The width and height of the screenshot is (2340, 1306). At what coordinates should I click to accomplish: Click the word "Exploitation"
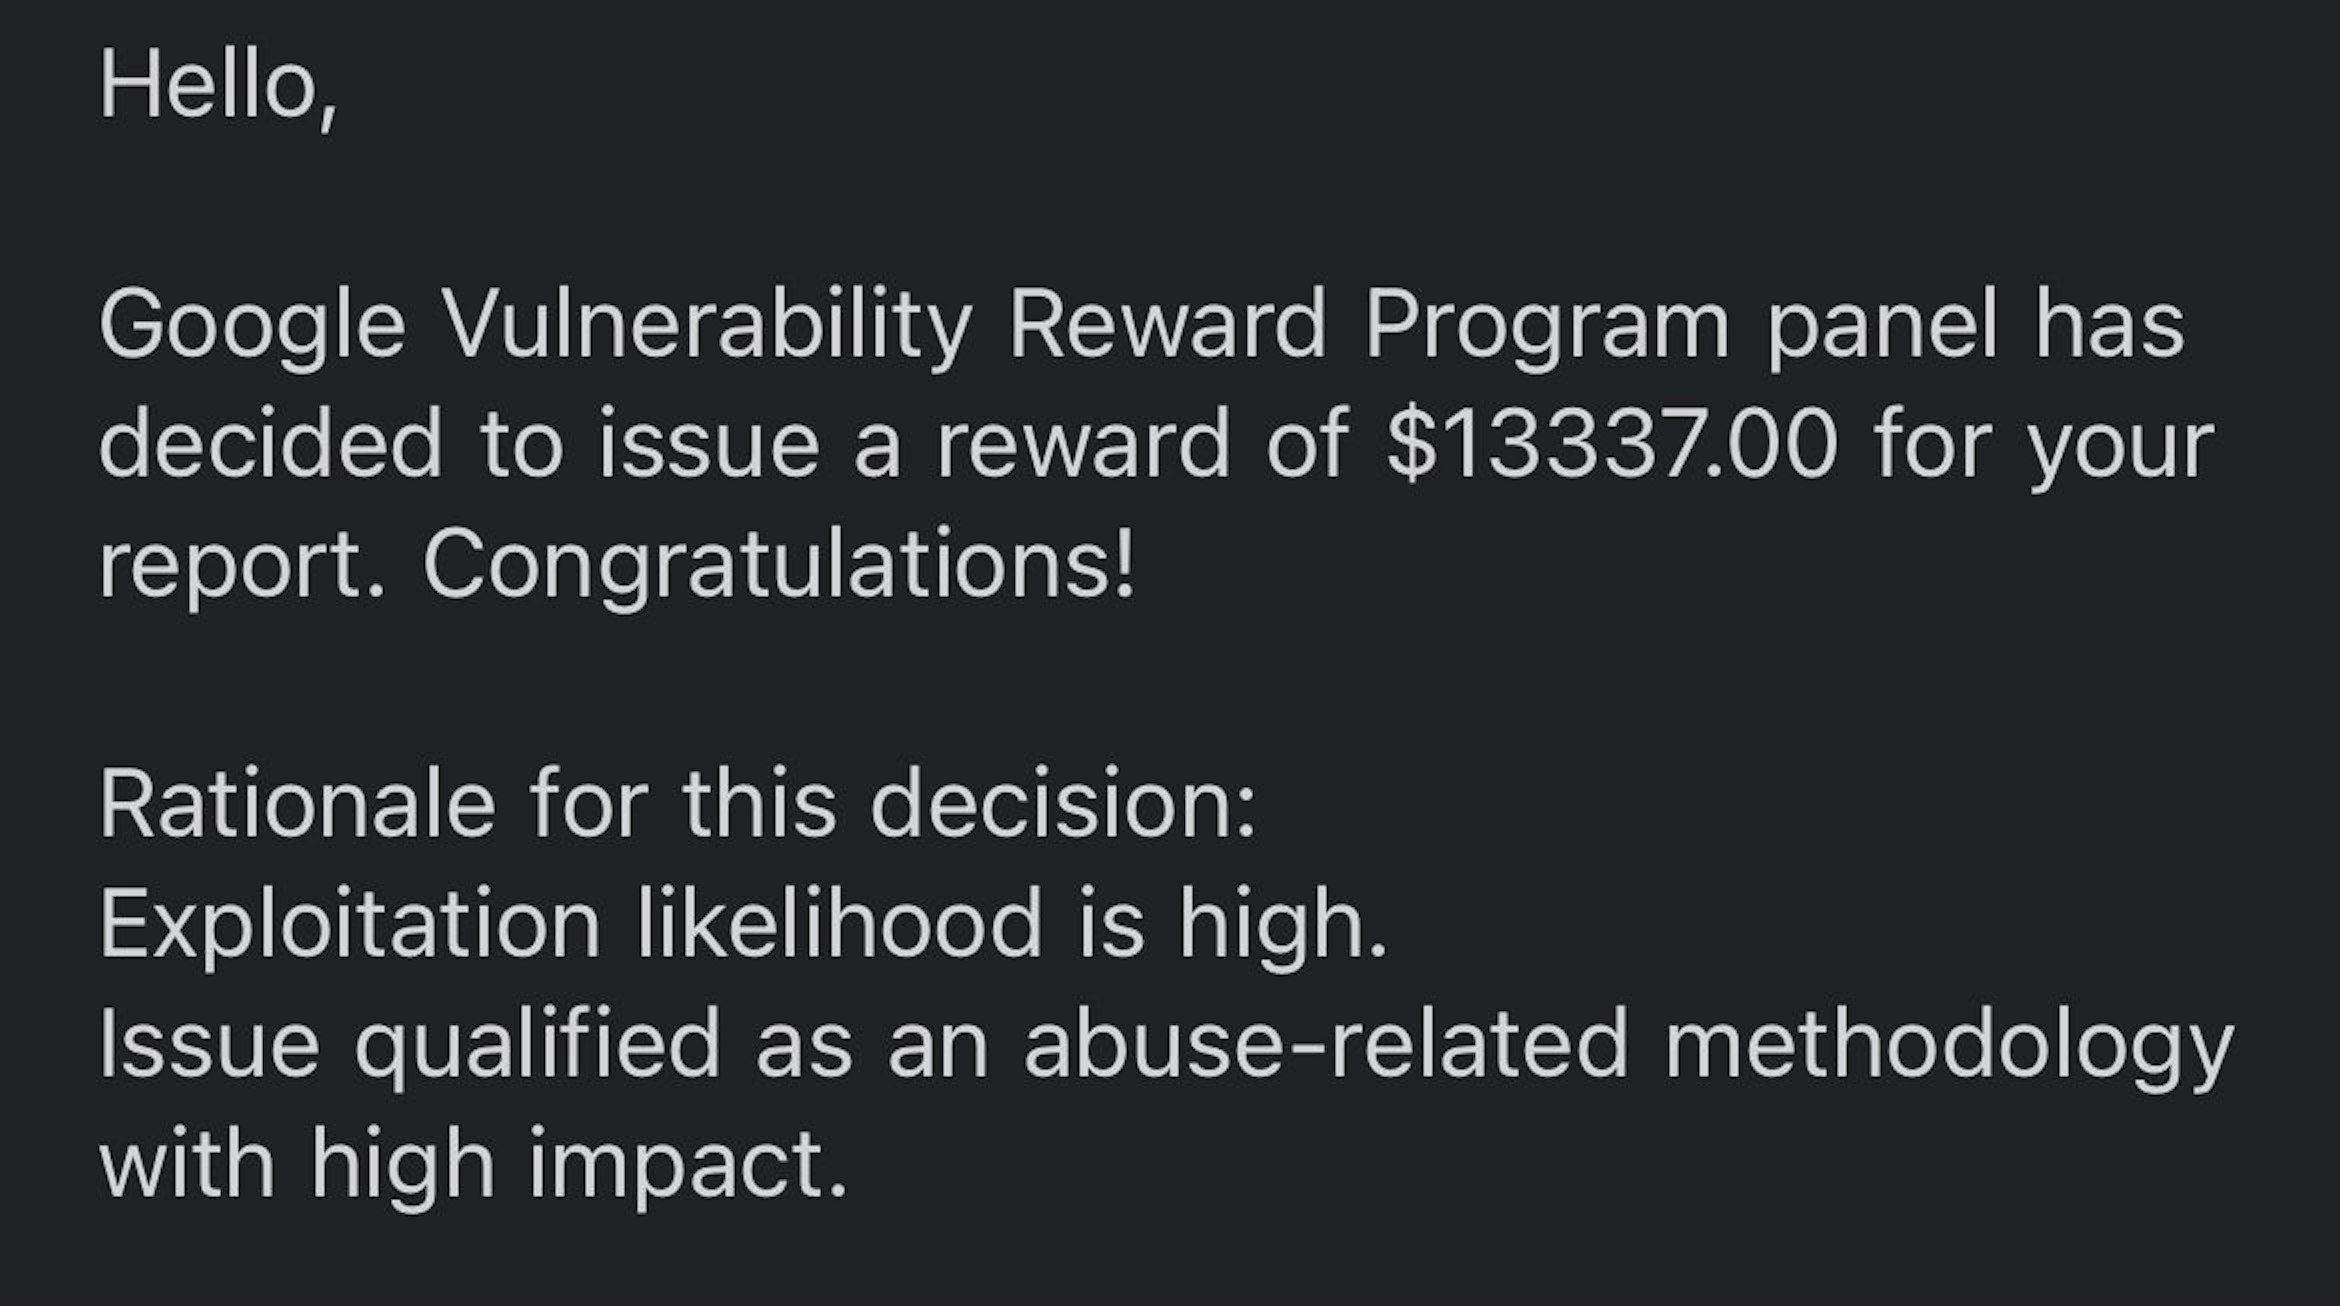tap(350, 926)
